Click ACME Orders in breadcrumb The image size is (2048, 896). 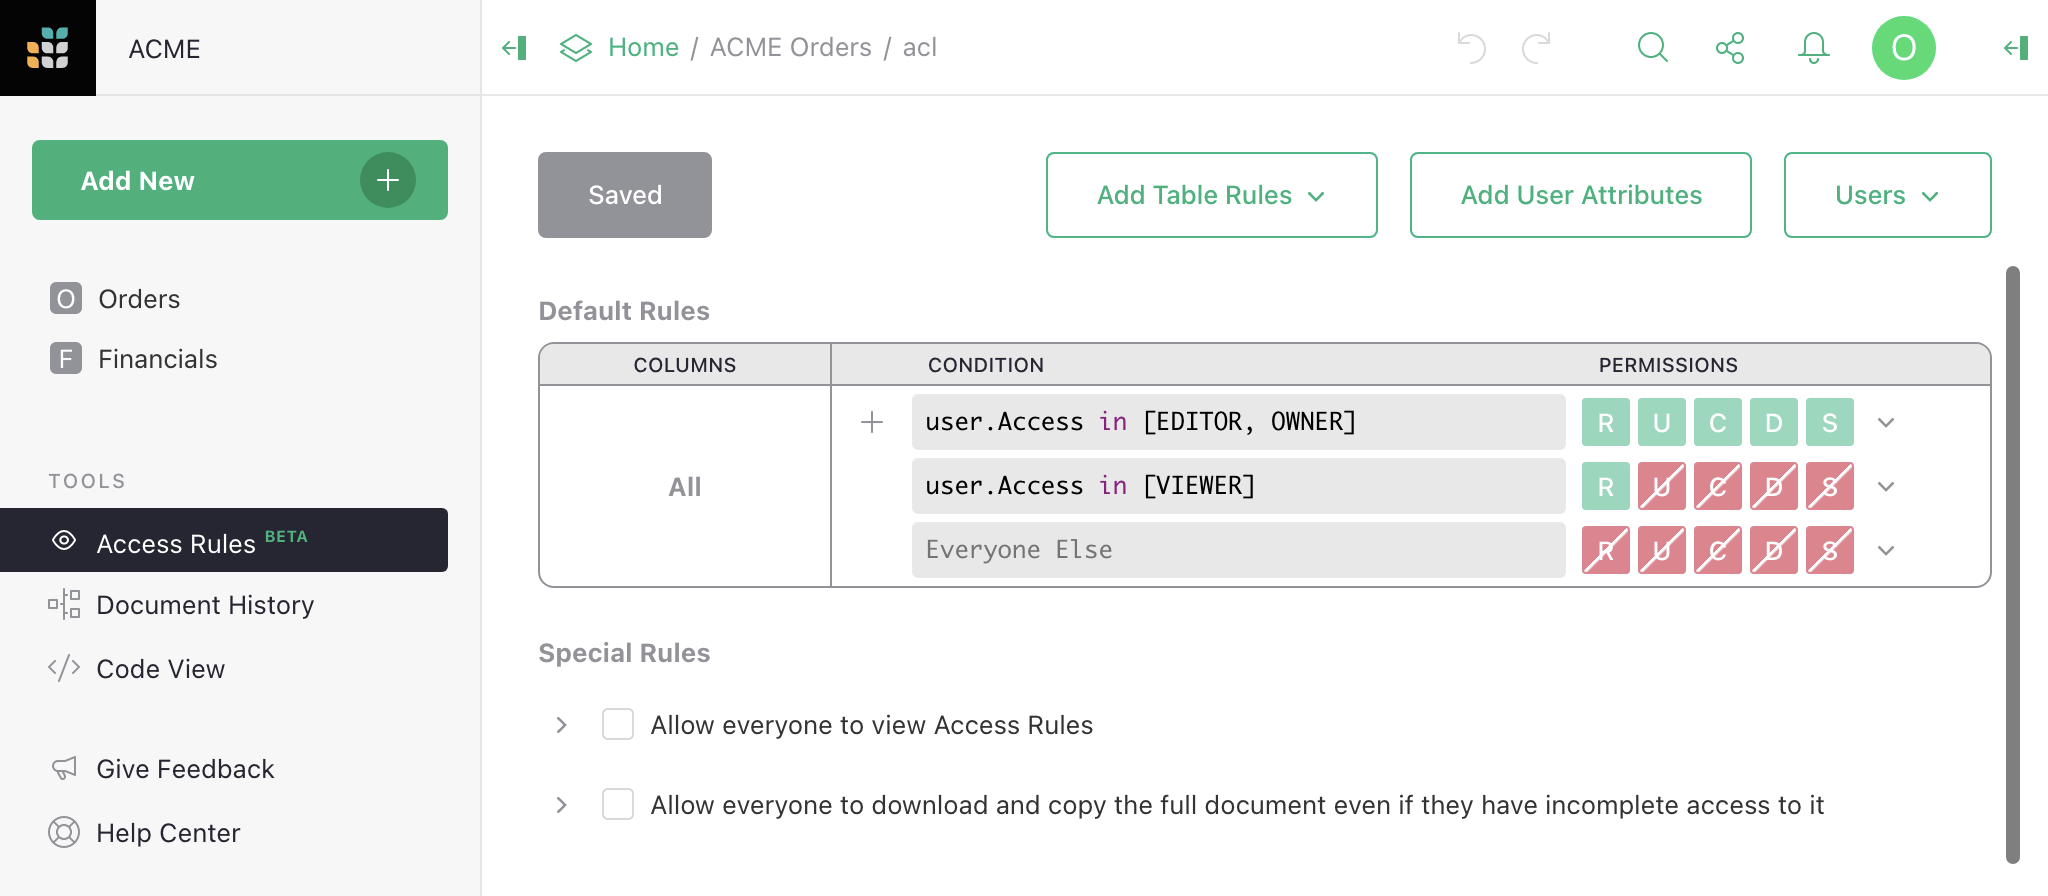tap(791, 47)
